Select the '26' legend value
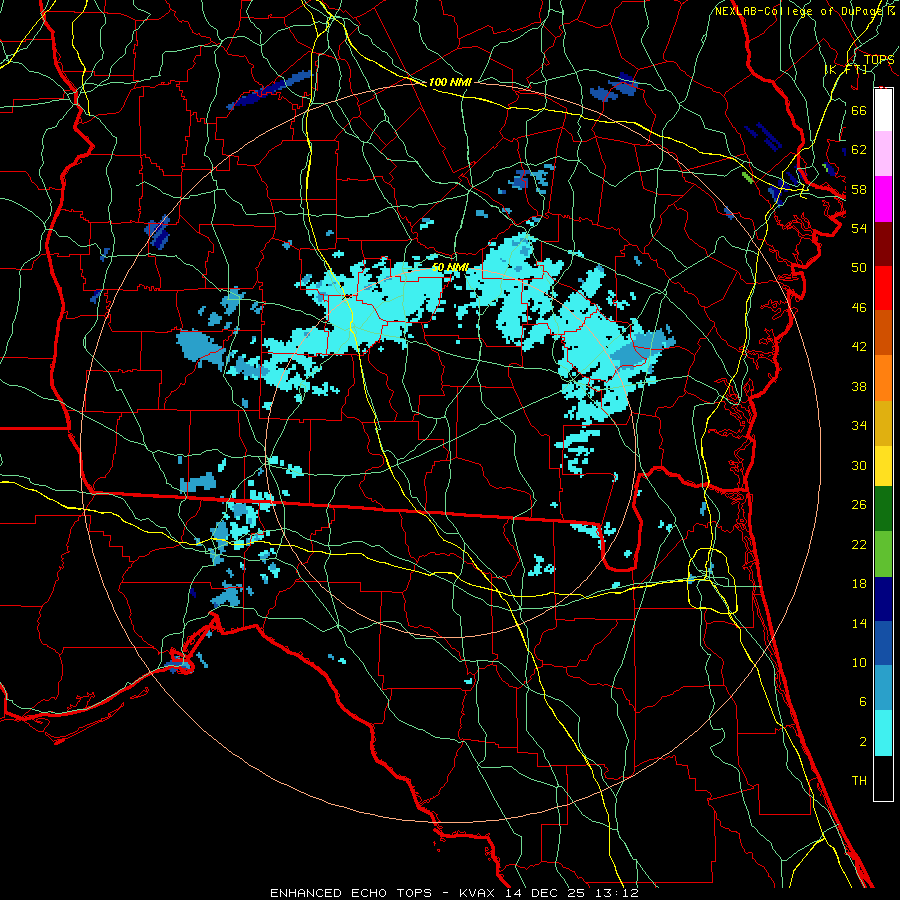900x900 pixels. point(859,505)
